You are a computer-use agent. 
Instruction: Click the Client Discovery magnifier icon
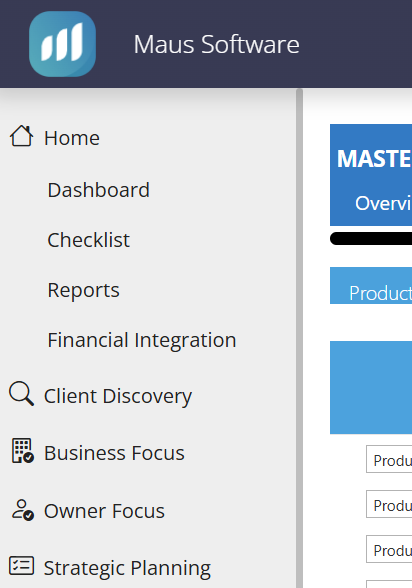coord(21,394)
